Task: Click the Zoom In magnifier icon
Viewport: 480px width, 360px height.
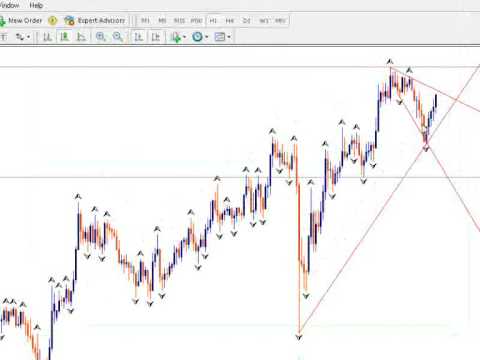Action: tap(100, 37)
